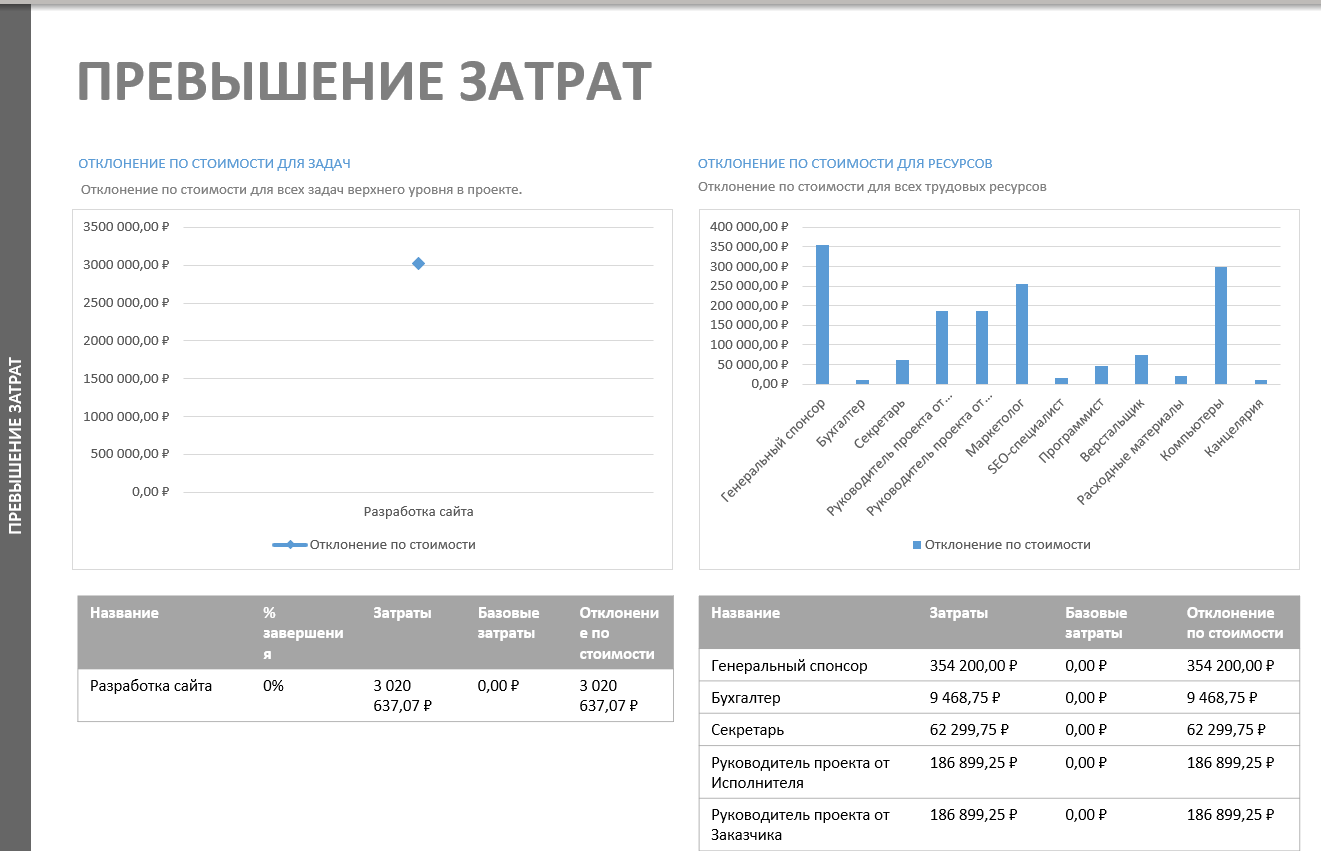Click Отклонение по стоимости header in resources table
1321x851 pixels.
coord(1235,623)
